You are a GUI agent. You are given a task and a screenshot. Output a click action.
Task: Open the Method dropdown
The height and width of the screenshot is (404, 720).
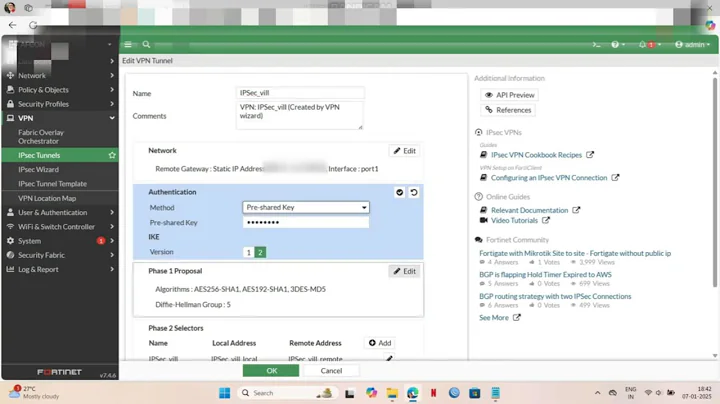pyautogui.click(x=306, y=208)
